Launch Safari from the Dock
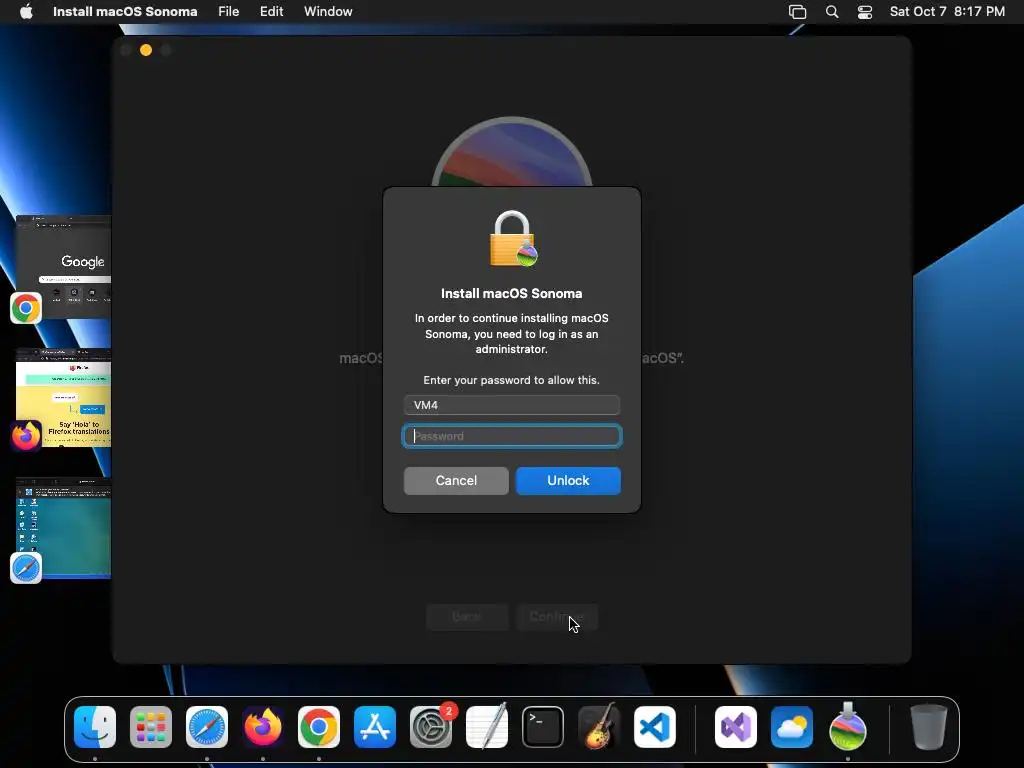The image size is (1024, 768). 207,727
